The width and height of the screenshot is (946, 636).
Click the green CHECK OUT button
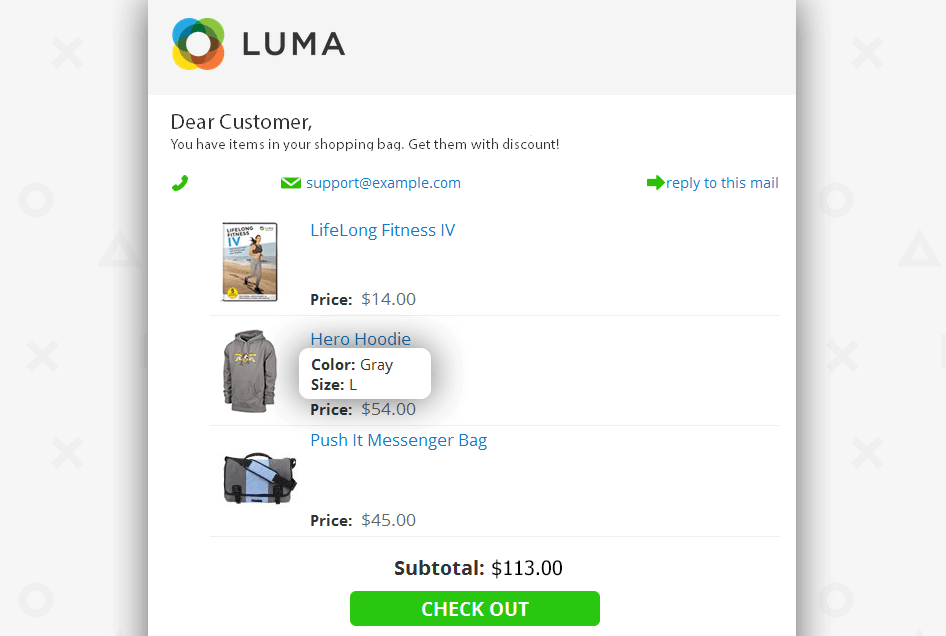coord(475,608)
